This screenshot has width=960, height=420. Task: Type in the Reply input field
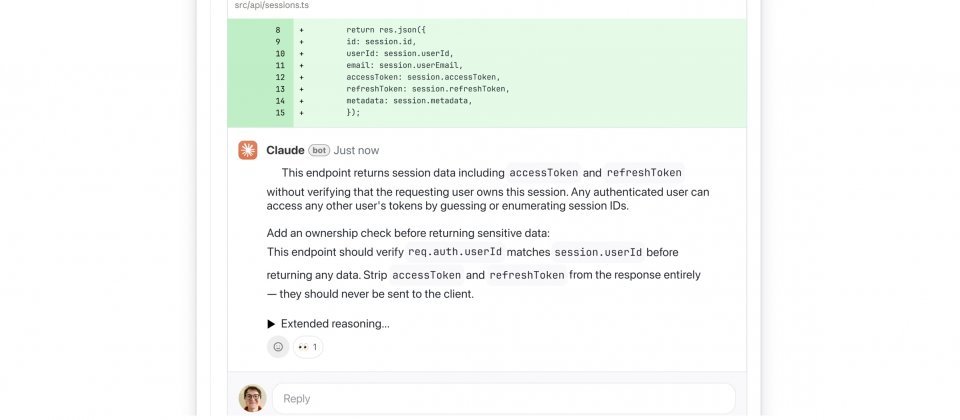(x=503, y=398)
